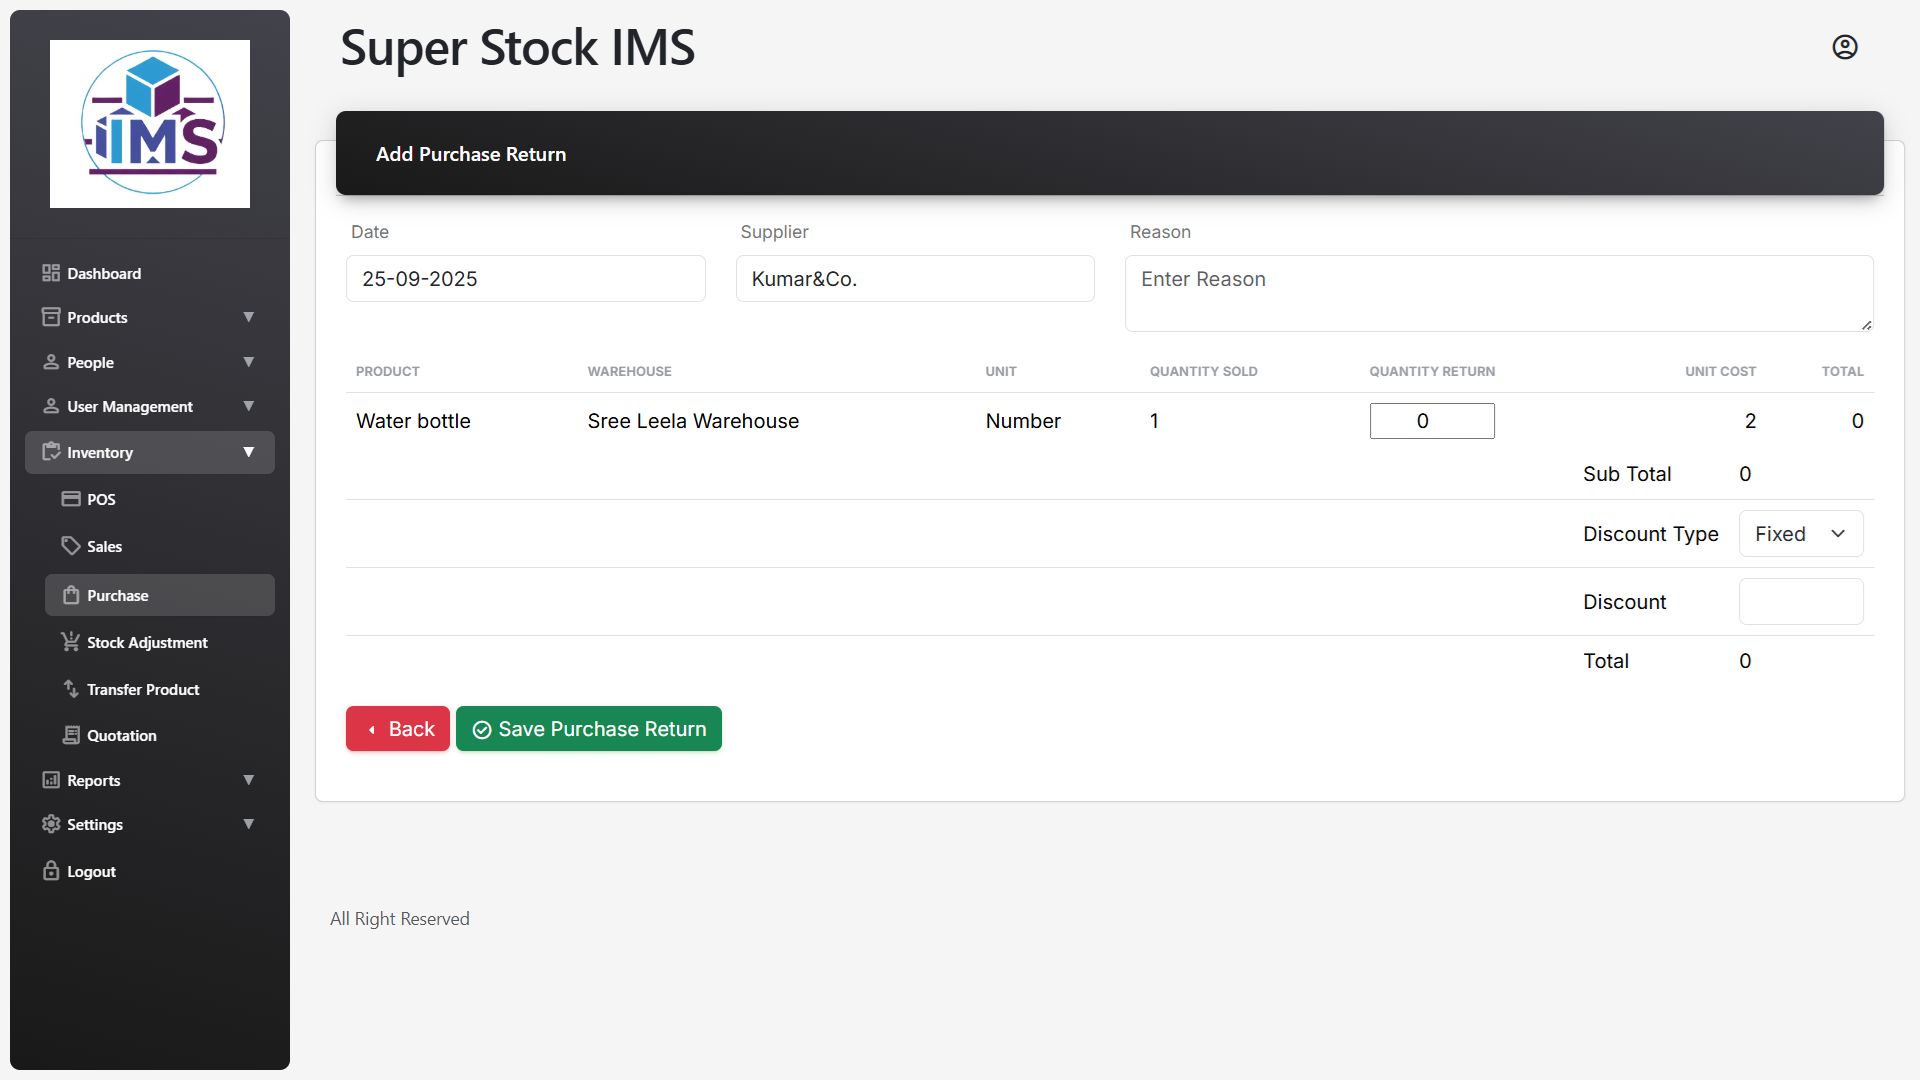The width and height of the screenshot is (1920, 1080).
Task: Click the Quotation receipt icon
Action: tap(71, 735)
